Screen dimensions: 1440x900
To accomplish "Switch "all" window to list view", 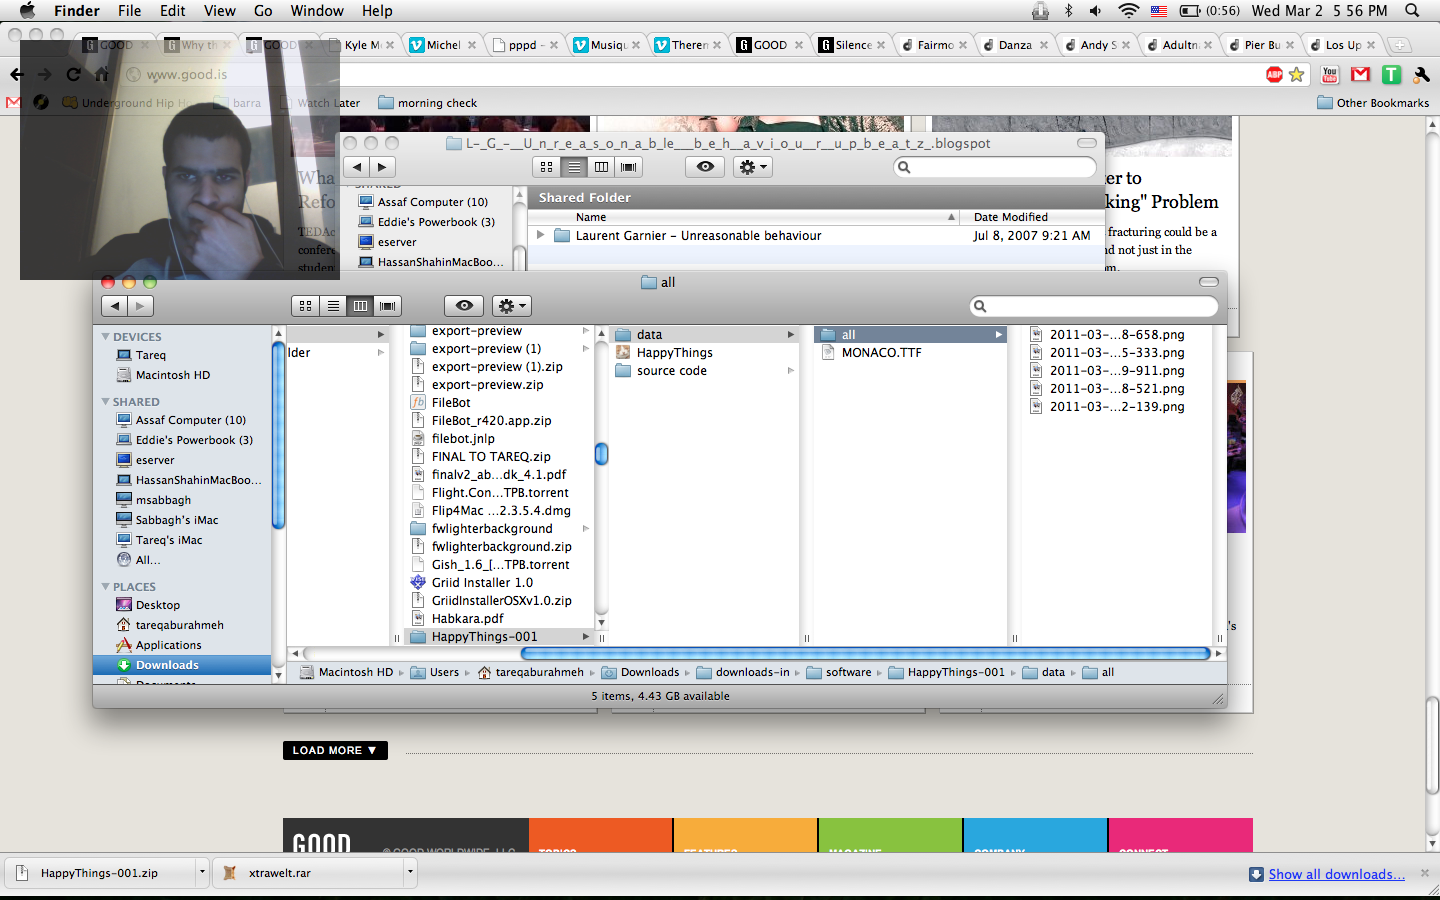I will 333,306.
